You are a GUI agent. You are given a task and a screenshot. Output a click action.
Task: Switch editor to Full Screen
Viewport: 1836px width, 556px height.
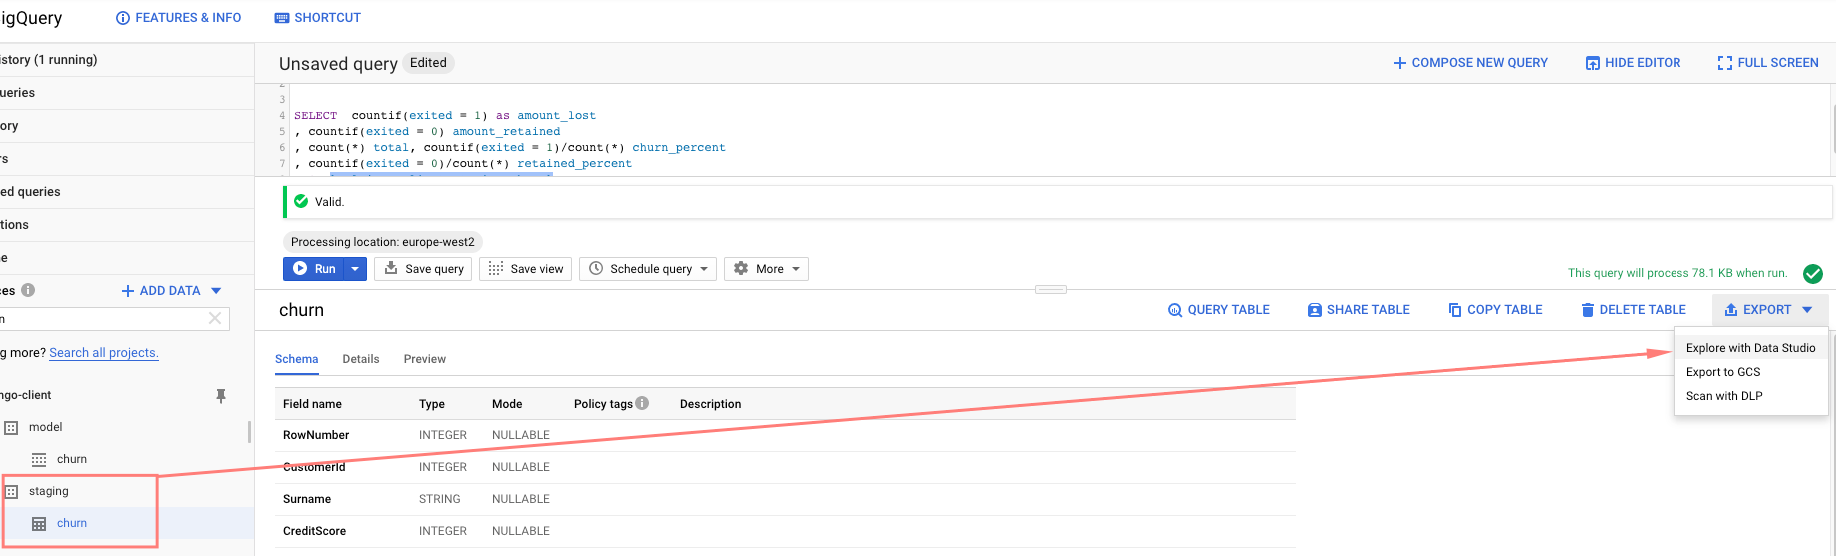tap(1767, 63)
